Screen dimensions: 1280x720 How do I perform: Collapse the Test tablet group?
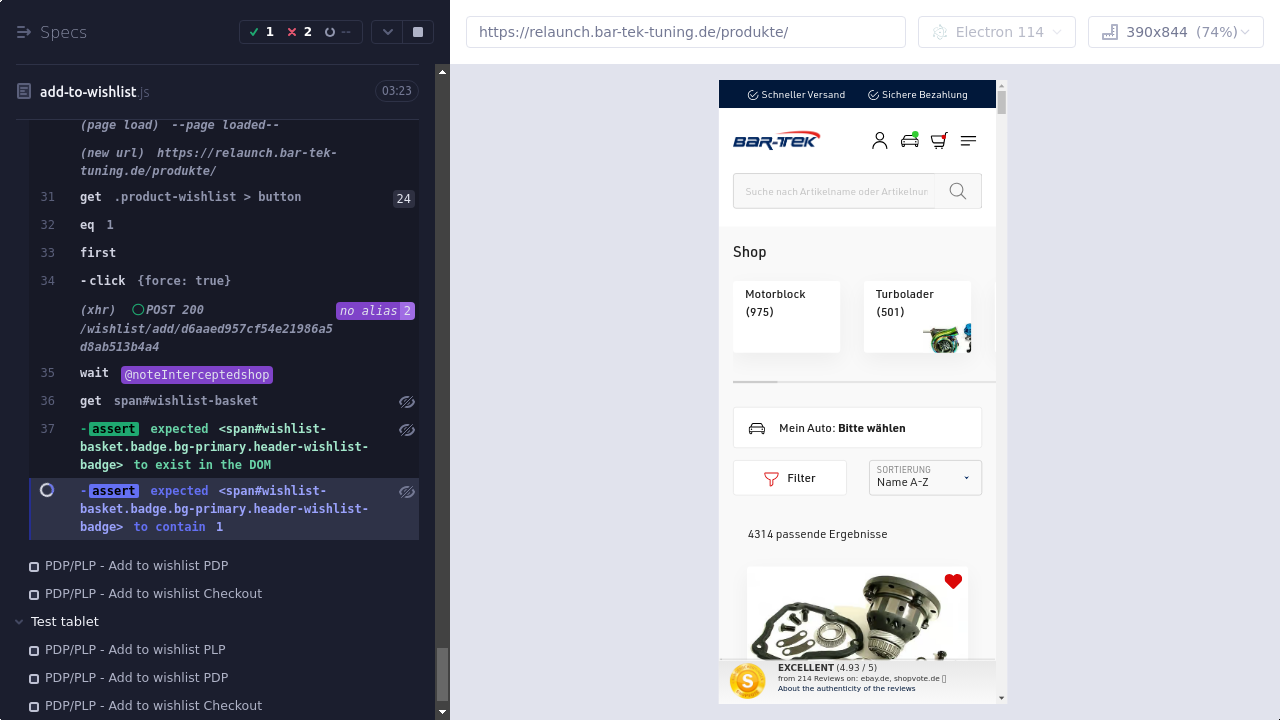pos(19,621)
